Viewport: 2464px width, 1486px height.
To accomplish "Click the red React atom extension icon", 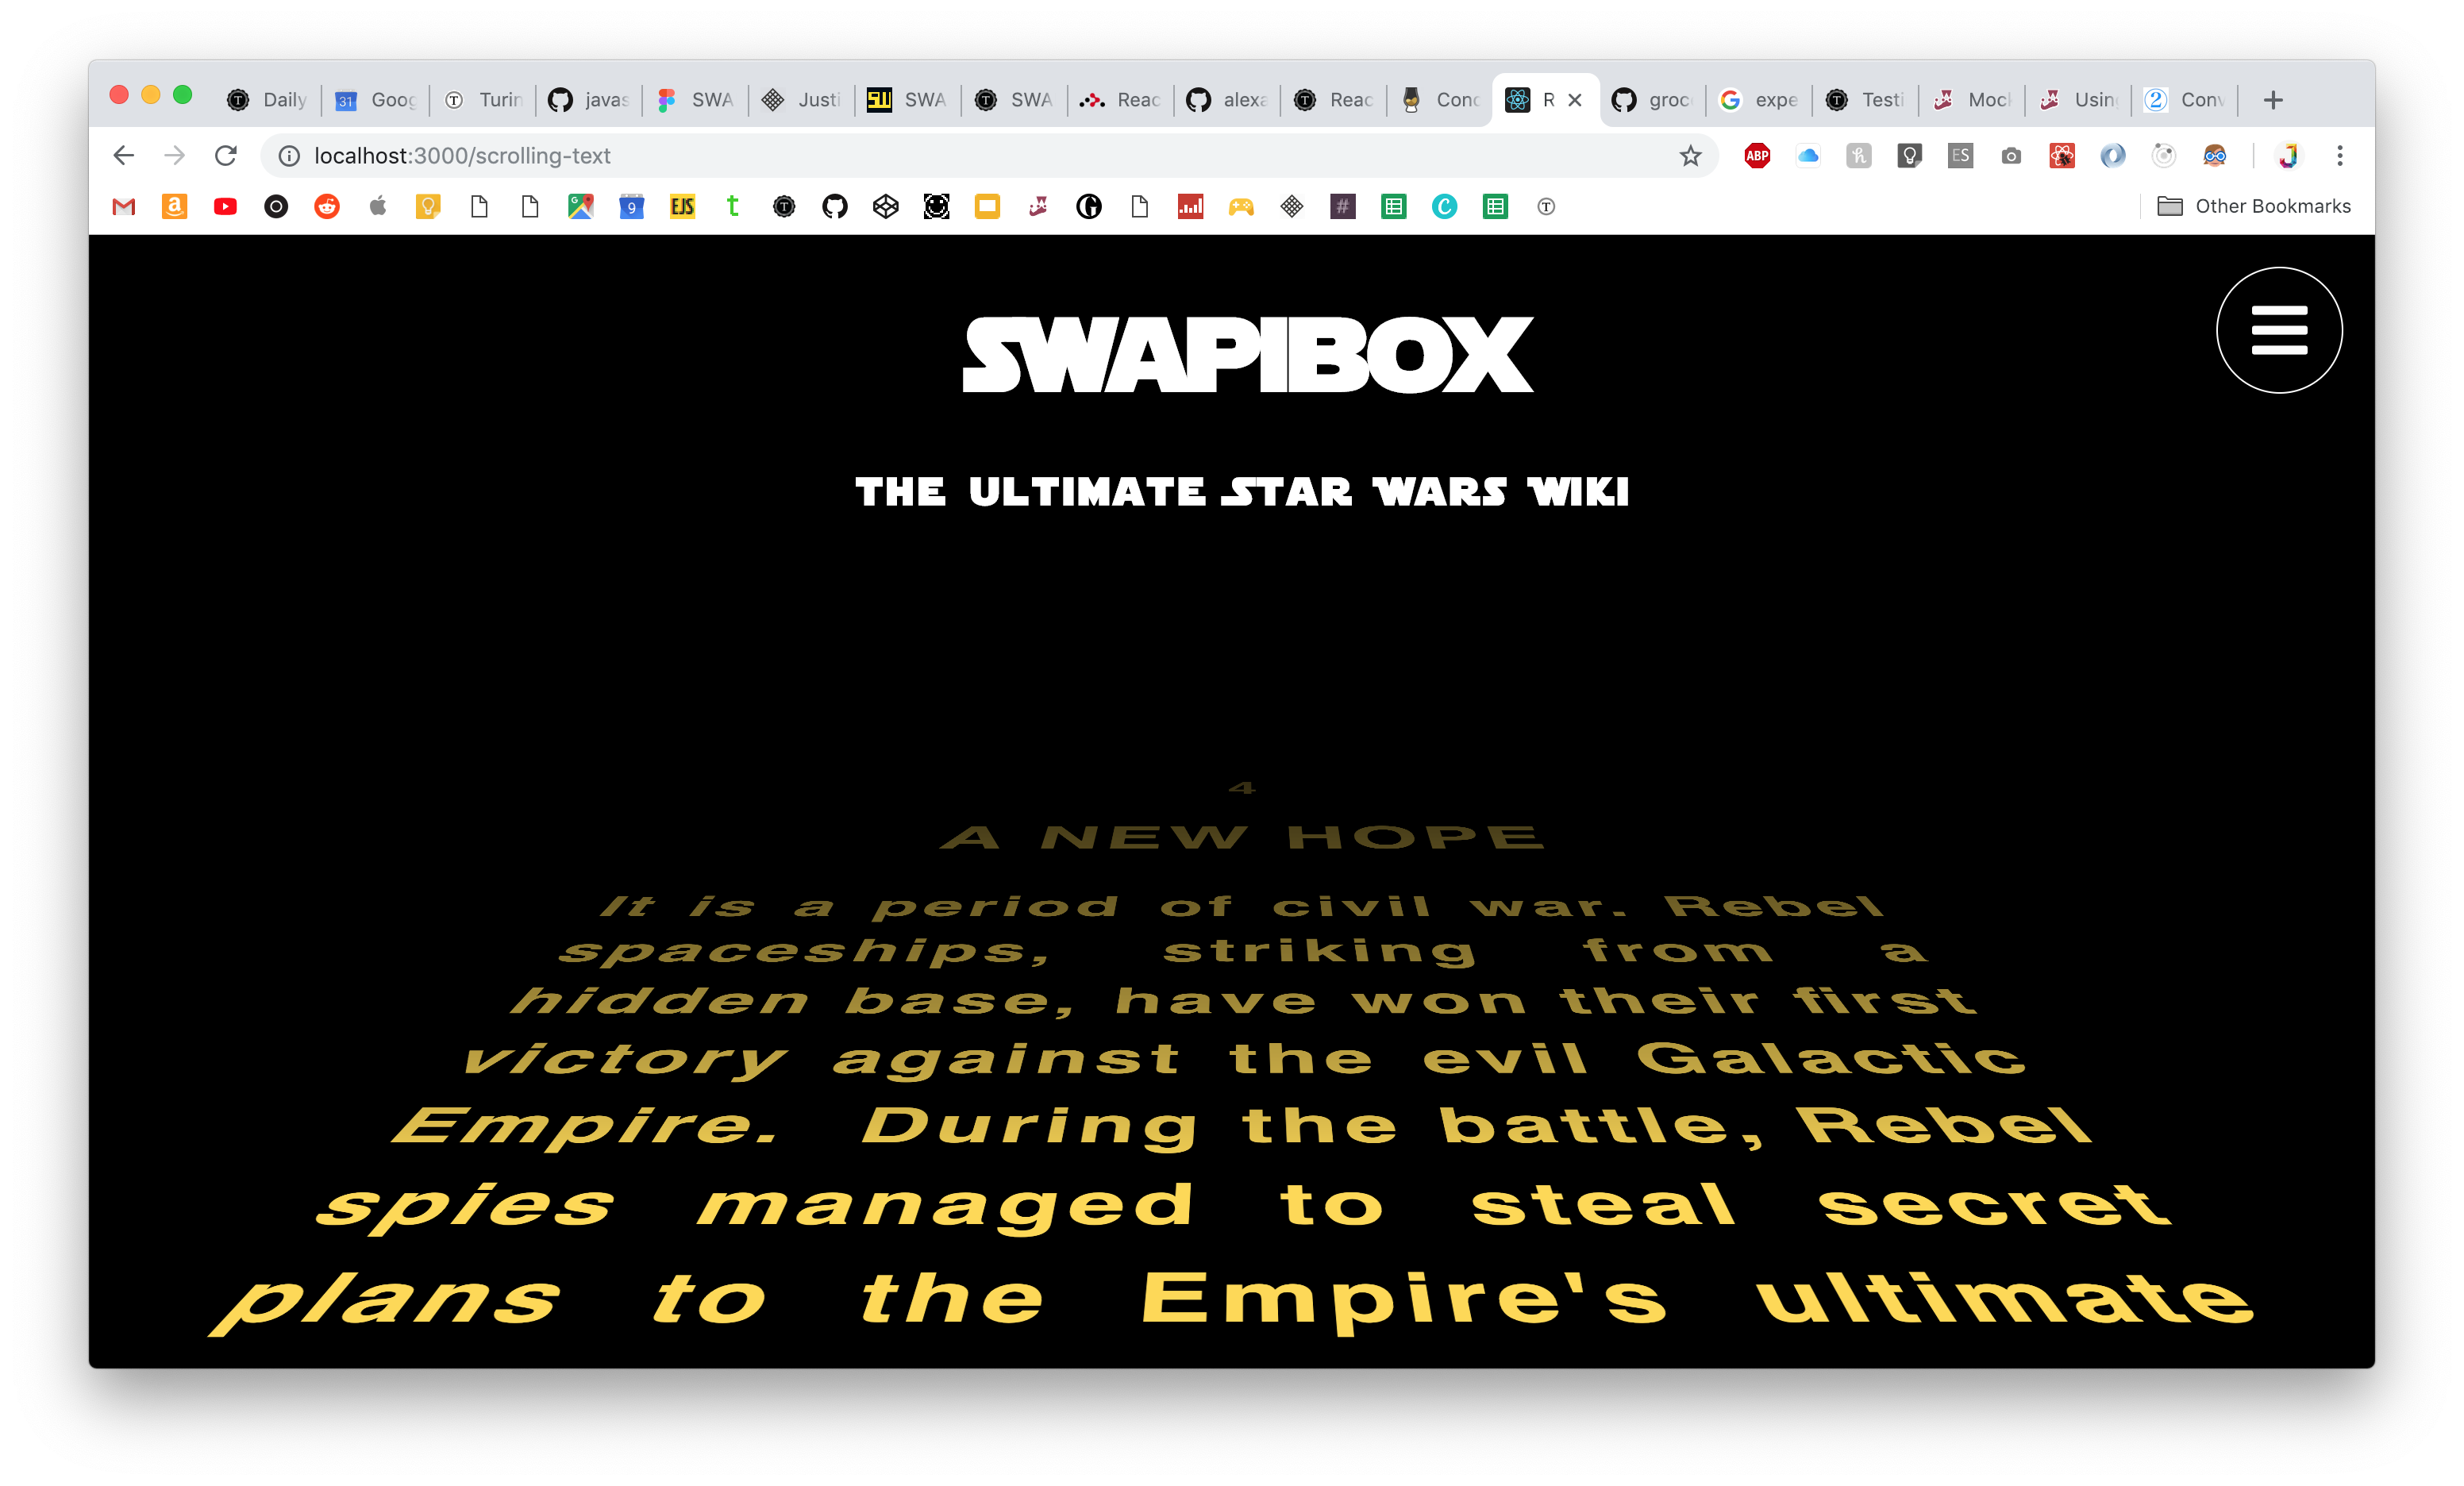I will tap(2062, 156).
